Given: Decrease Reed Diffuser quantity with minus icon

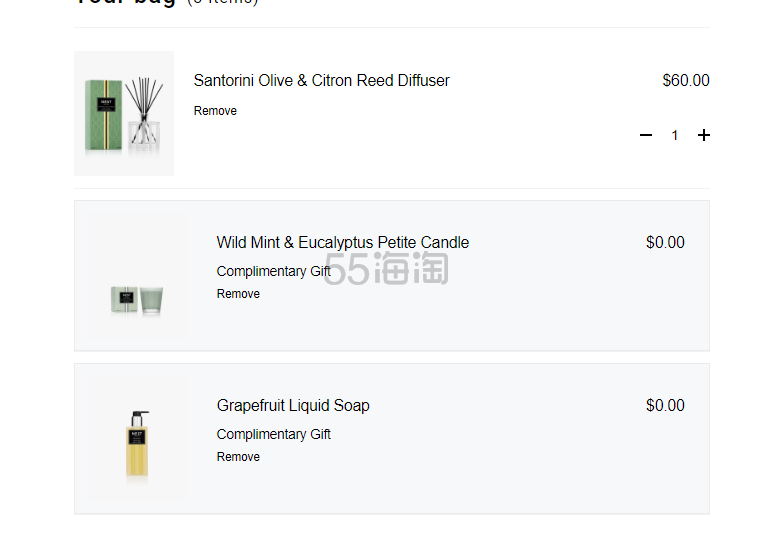Looking at the screenshot, I should click(646, 135).
